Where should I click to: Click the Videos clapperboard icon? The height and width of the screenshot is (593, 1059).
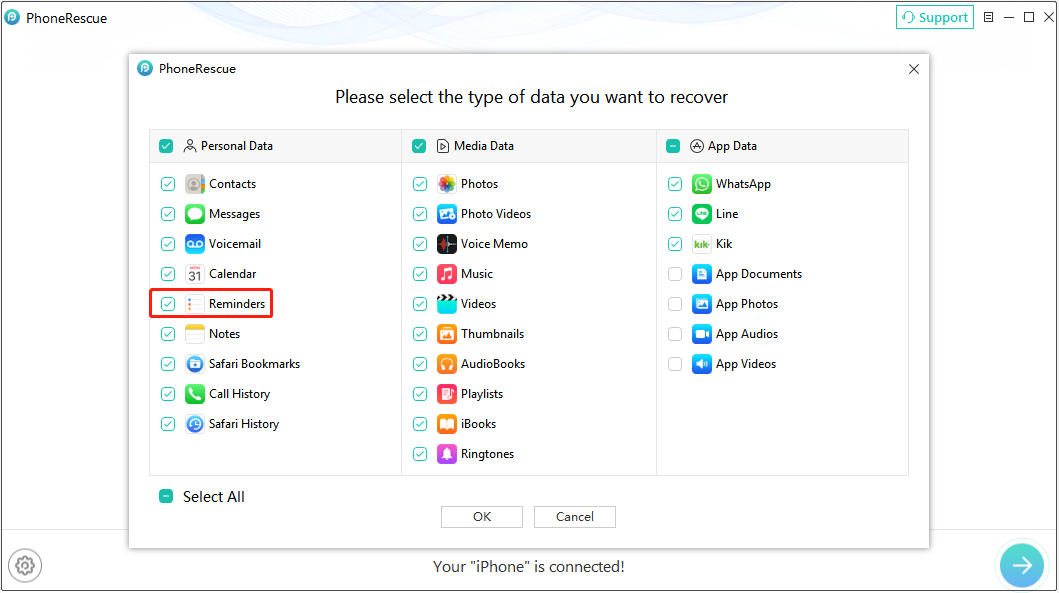pos(446,304)
